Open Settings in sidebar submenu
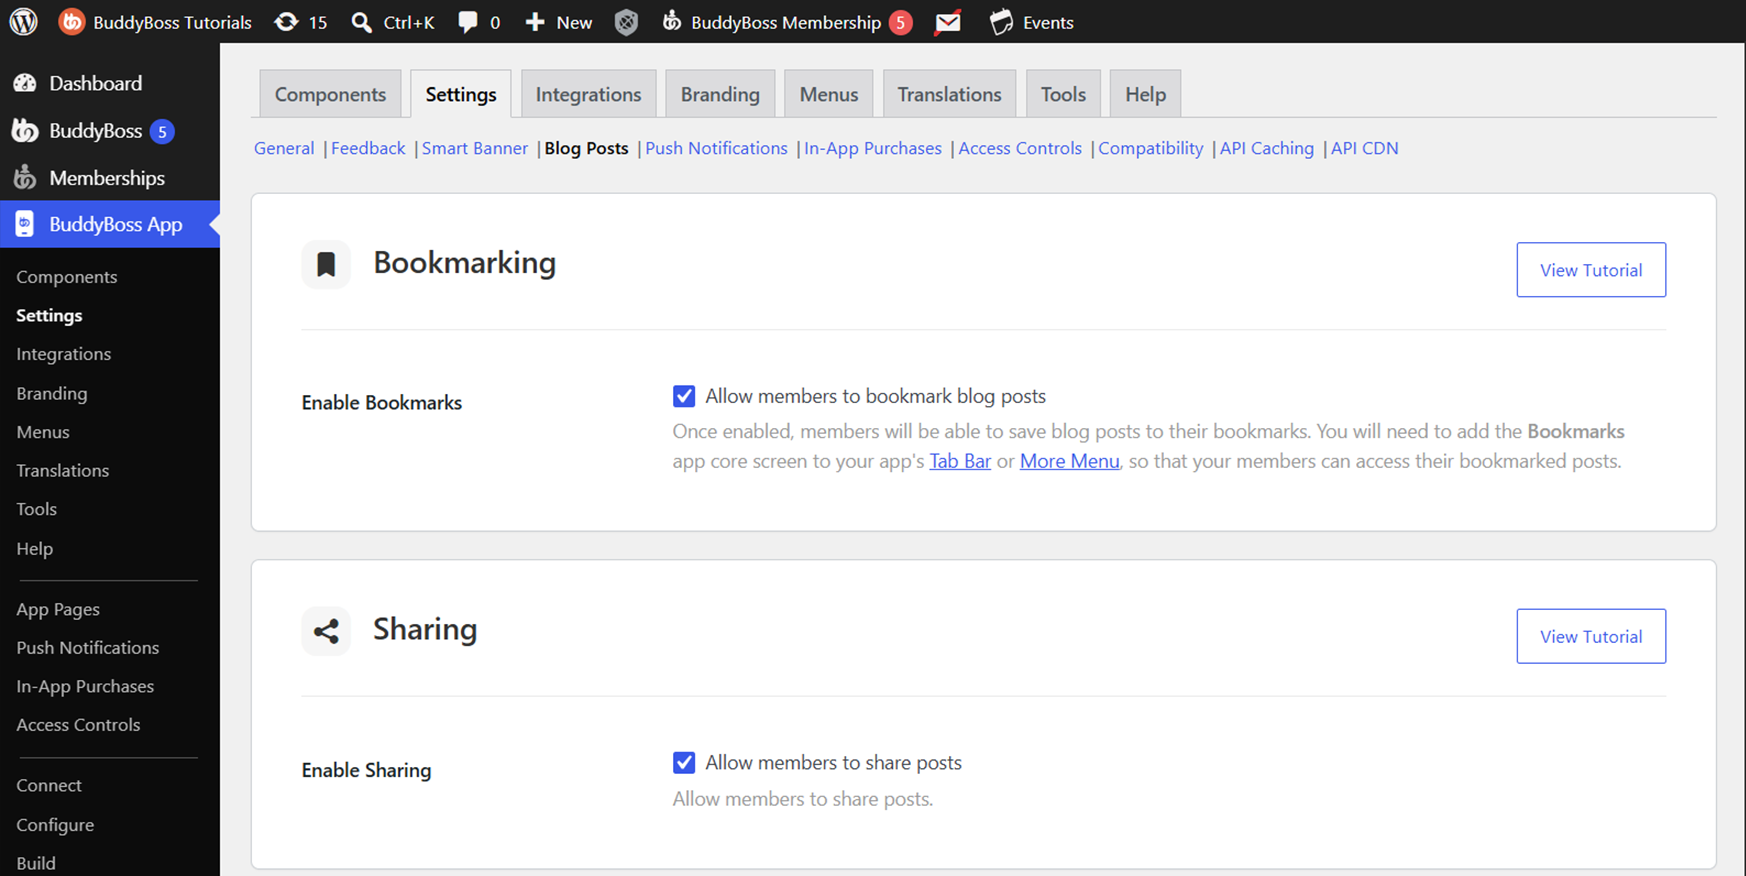The image size is (1746, 876). 49,315
